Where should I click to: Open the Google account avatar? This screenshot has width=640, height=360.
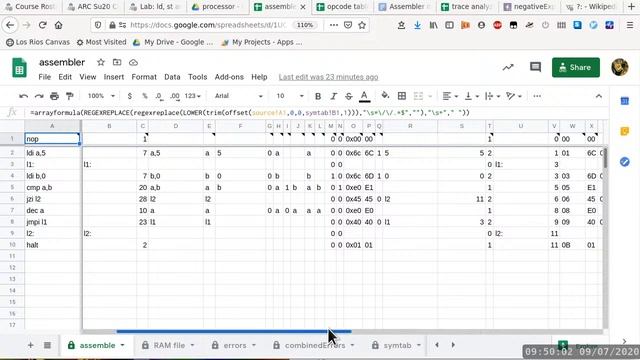click(x=620, y=67)
